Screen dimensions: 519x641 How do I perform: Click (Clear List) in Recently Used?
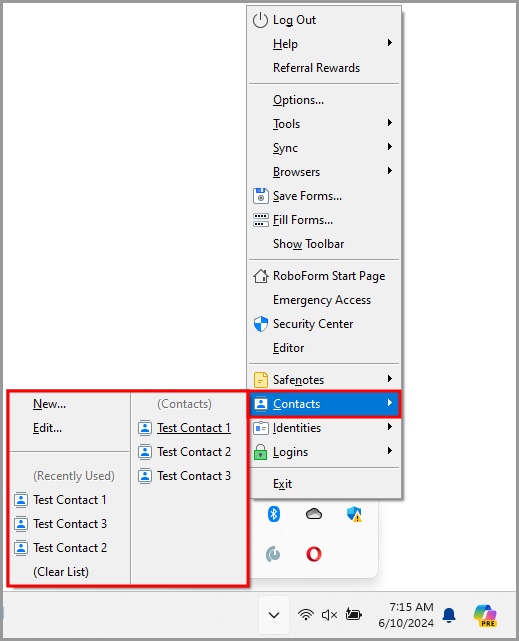[61, 572]
